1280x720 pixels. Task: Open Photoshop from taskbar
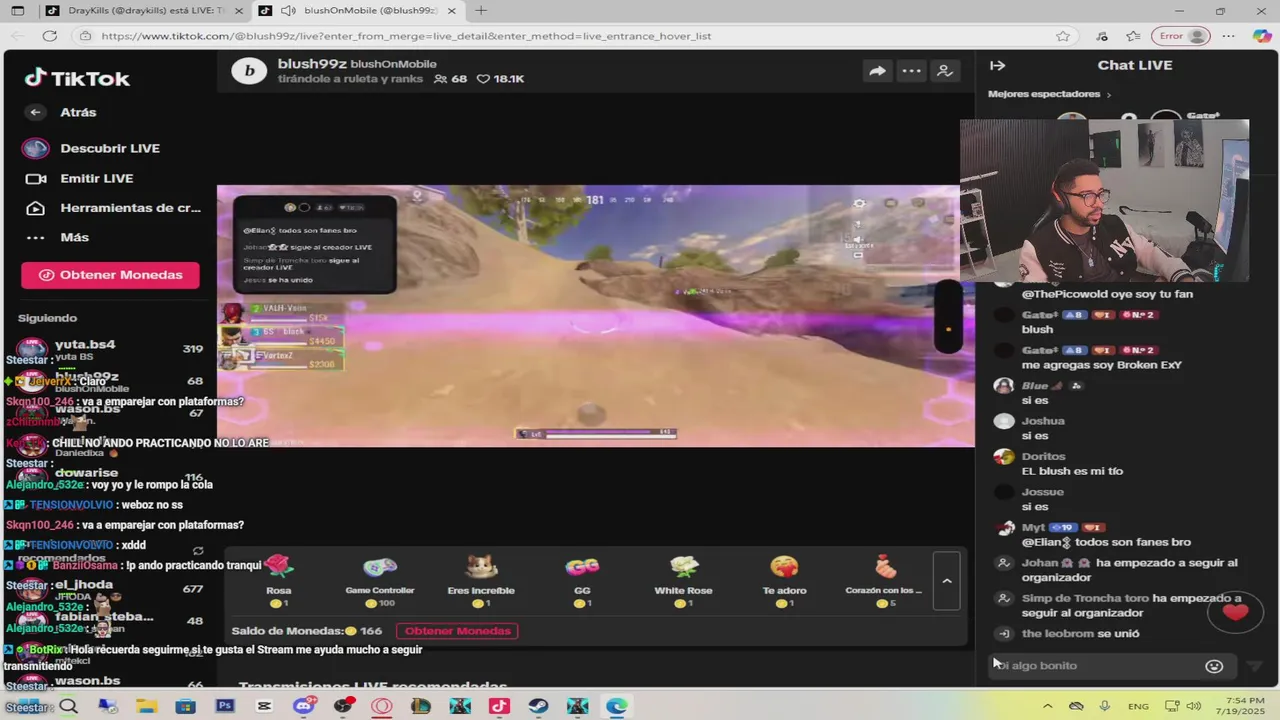[225, 707]
